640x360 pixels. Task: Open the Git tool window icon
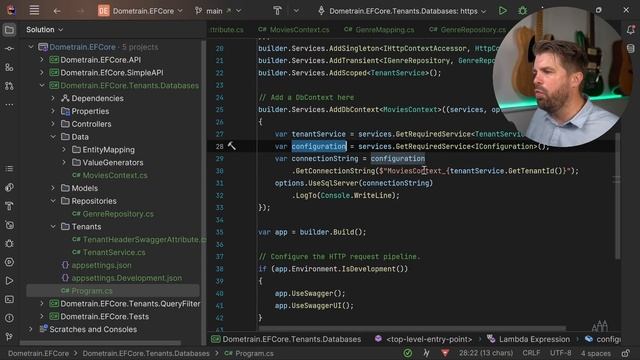[9, 337]
